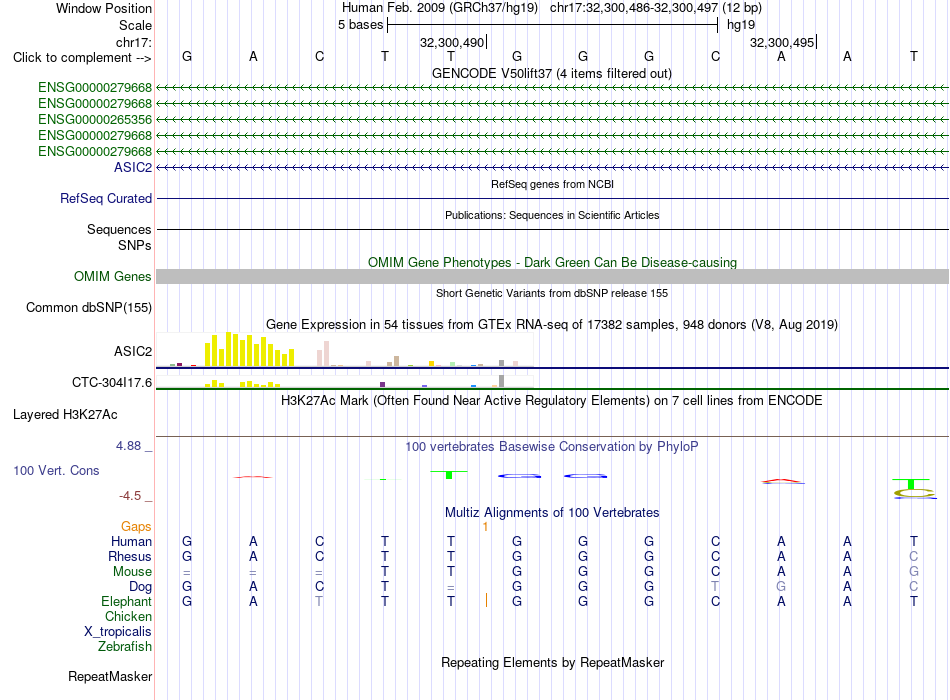Open the 'Common dbSNP(155)' track label
Screen dimensions: 950x700
[88, 307]
